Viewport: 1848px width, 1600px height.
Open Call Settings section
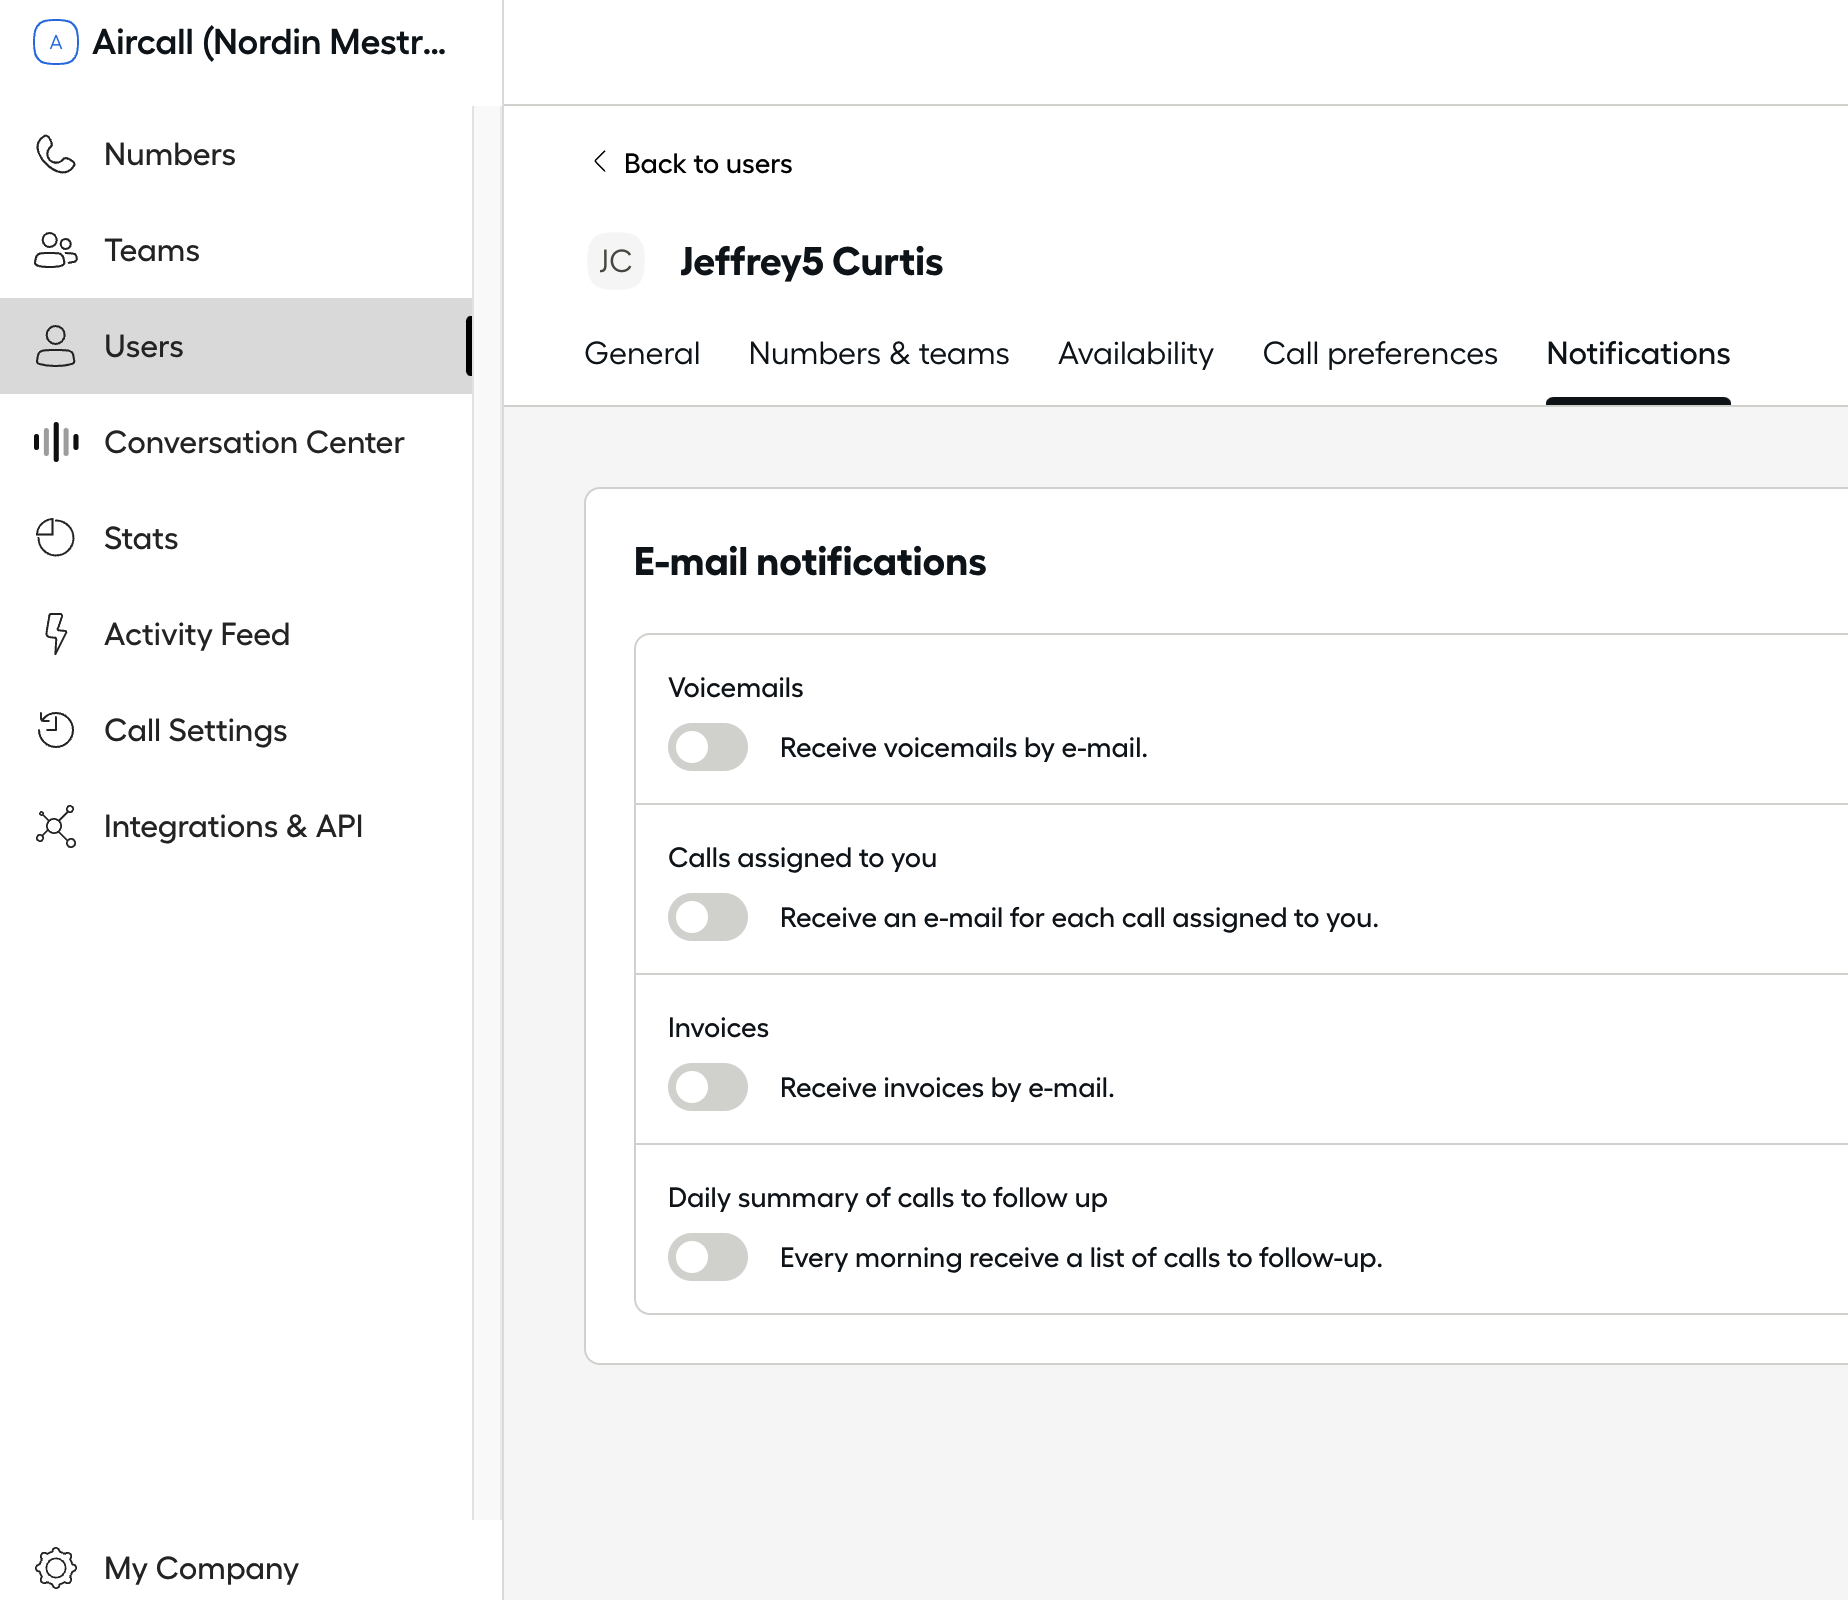(236, 730)
